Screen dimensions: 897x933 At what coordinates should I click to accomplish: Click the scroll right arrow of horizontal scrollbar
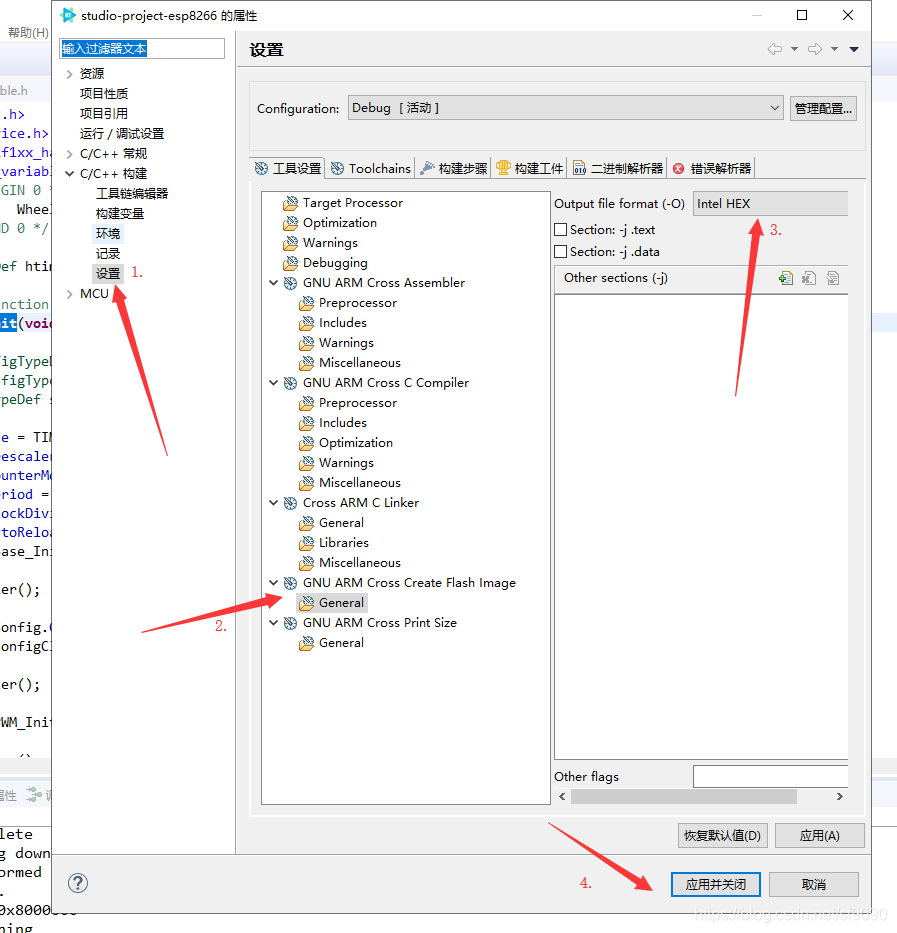839,796
